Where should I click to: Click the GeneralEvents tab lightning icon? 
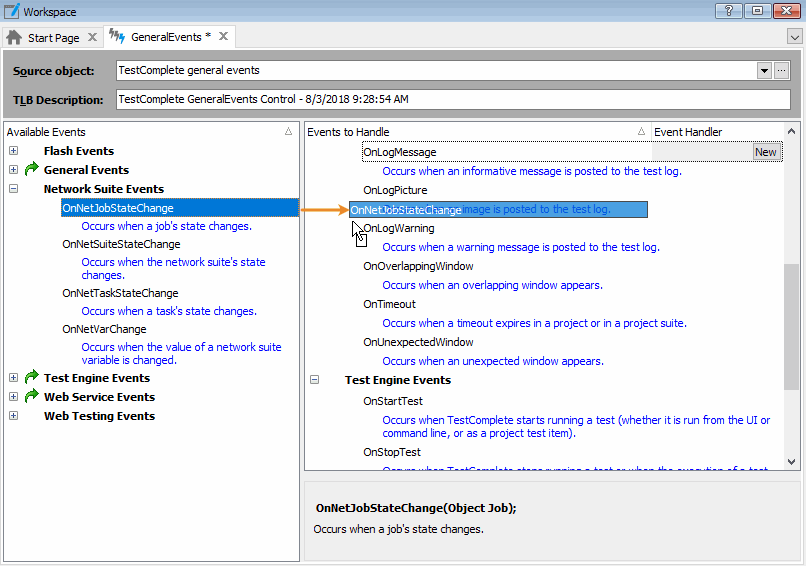(x=118, y=37)
